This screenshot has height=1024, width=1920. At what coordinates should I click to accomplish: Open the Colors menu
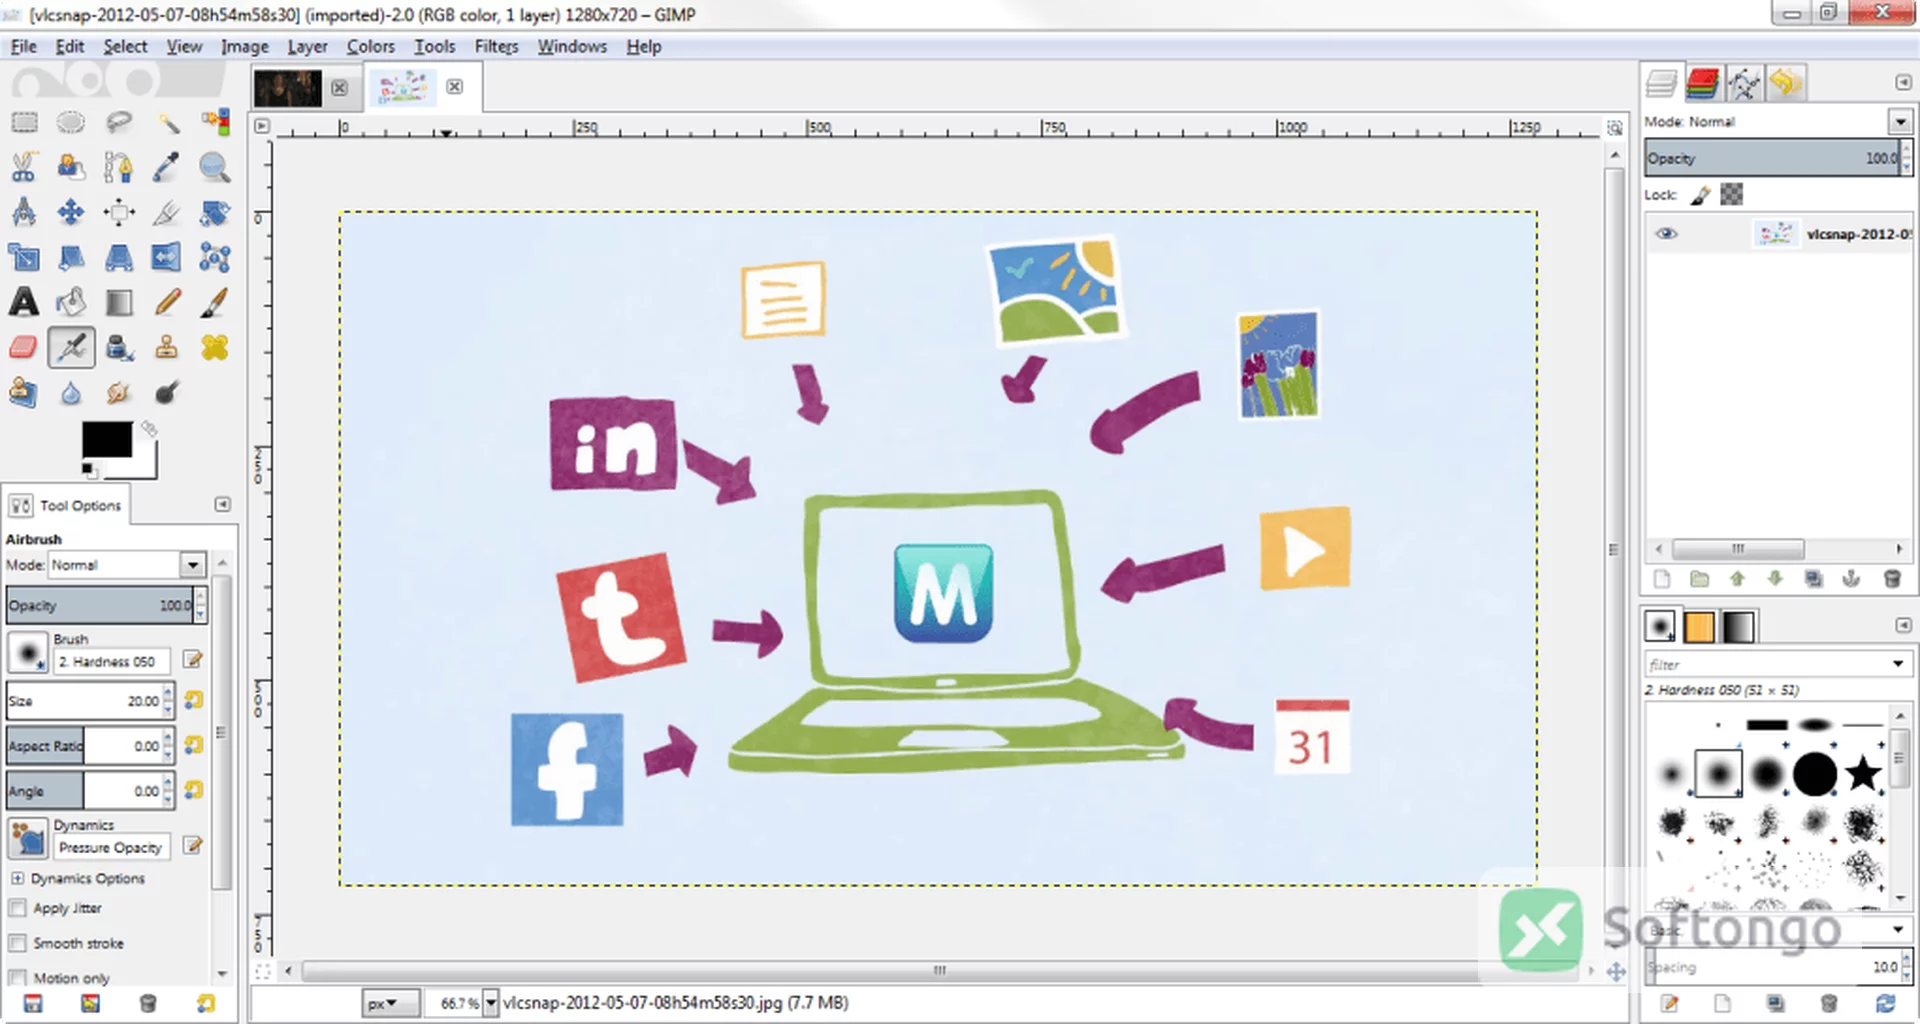point(370,47)
